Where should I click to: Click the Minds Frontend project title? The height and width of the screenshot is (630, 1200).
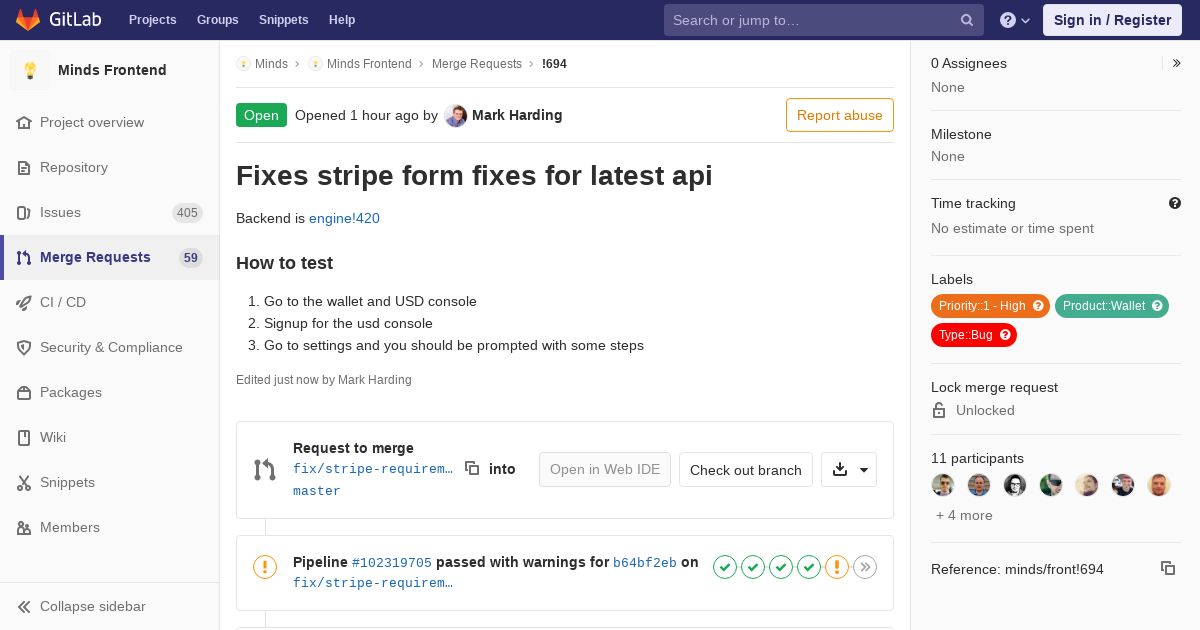(112, 70)
